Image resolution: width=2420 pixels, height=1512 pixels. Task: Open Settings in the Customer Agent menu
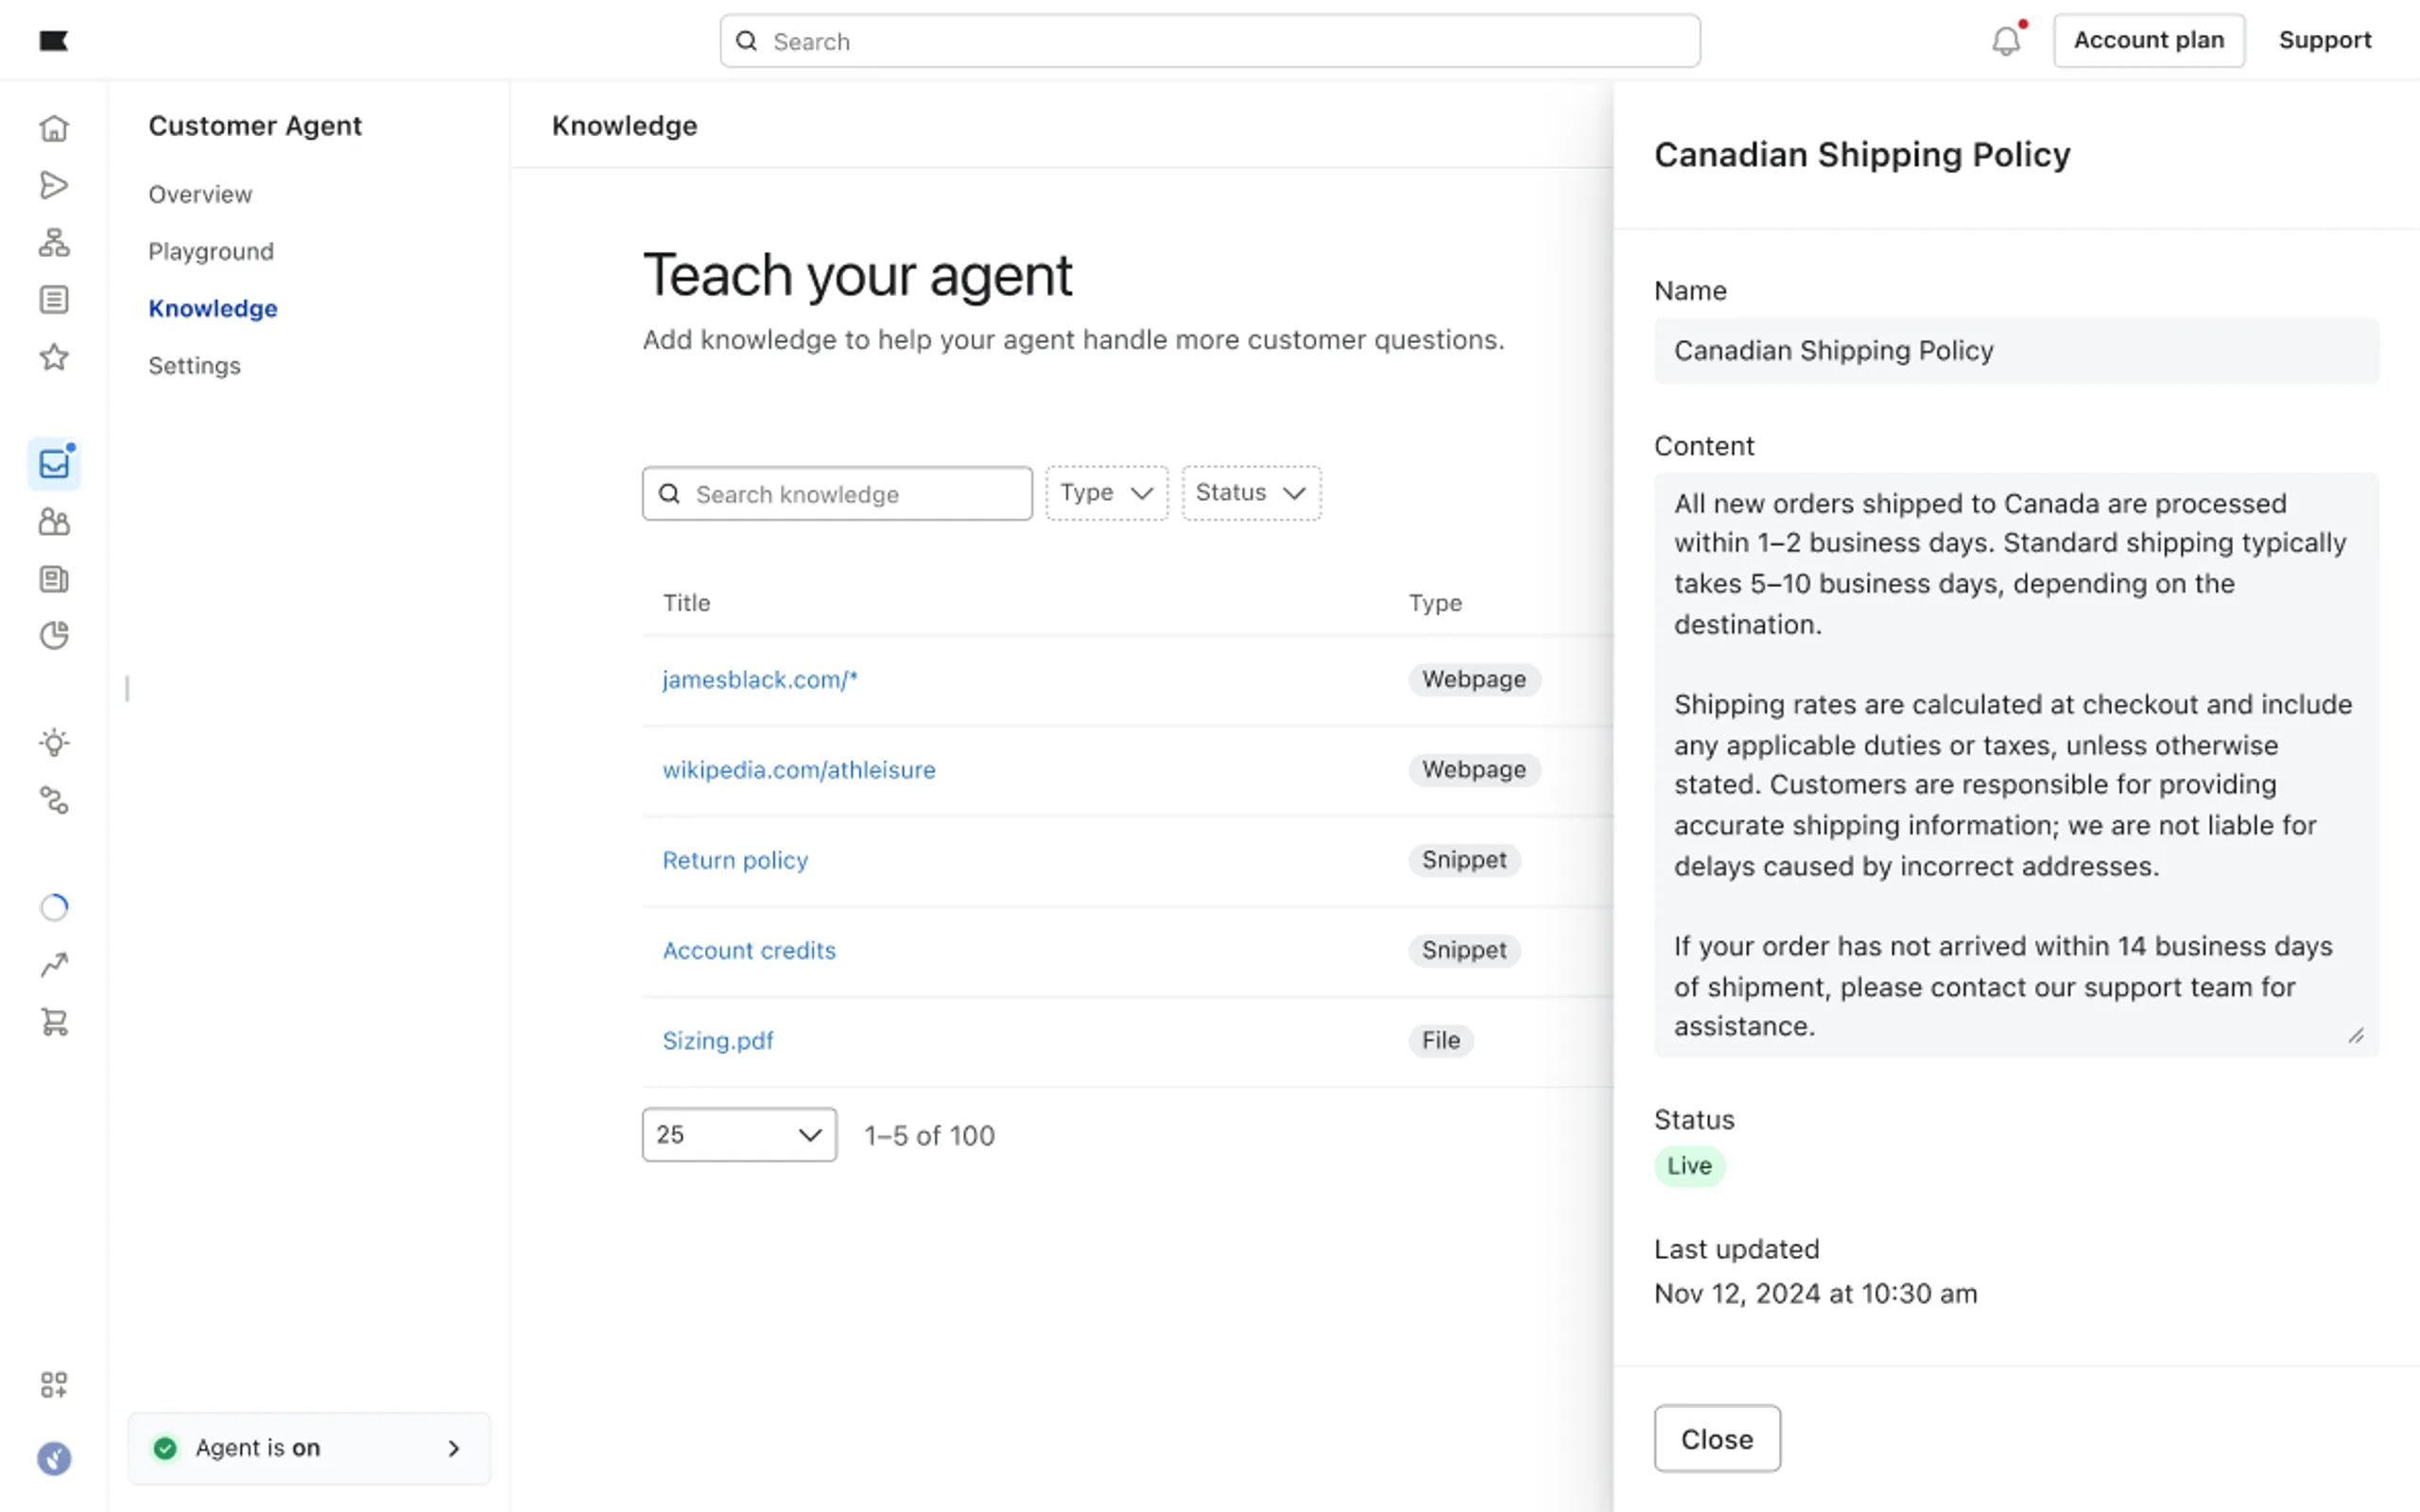[194, 366]
